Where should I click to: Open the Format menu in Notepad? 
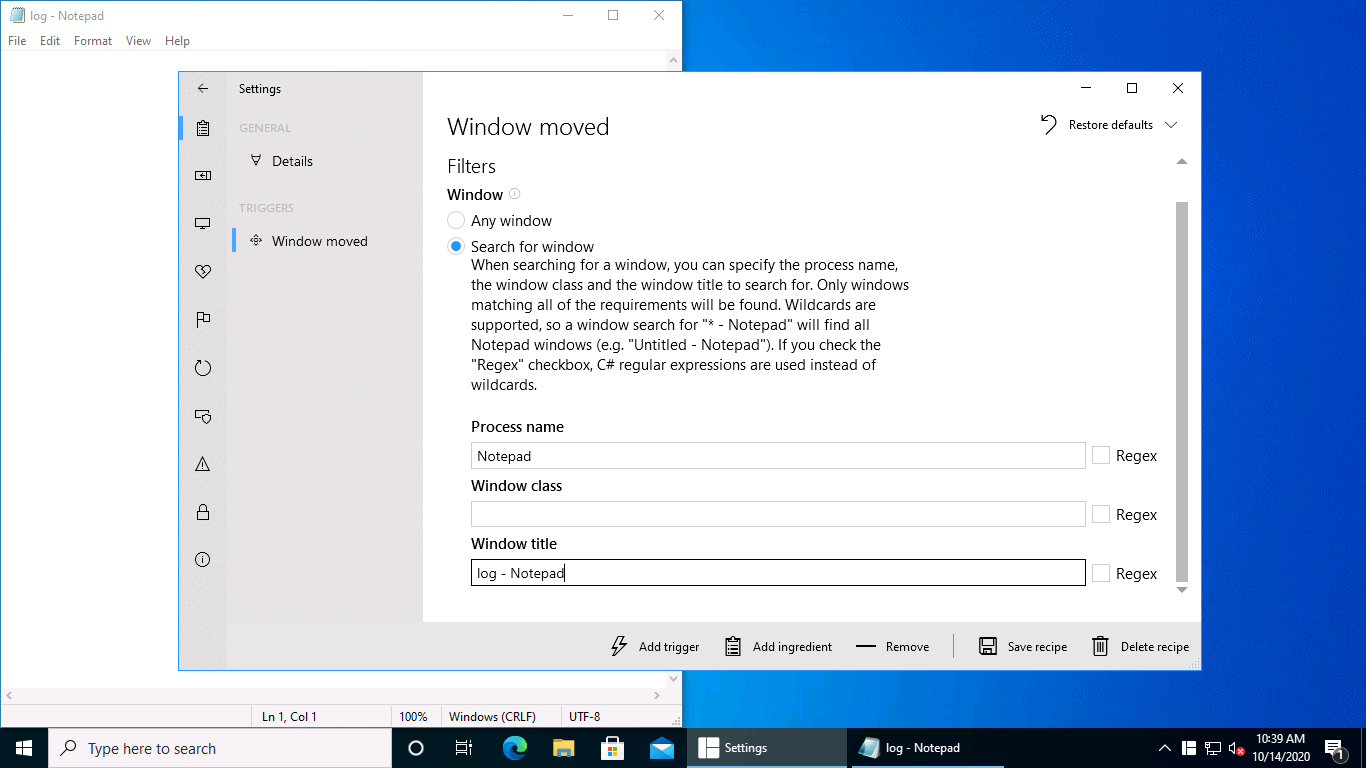[93, 41]
